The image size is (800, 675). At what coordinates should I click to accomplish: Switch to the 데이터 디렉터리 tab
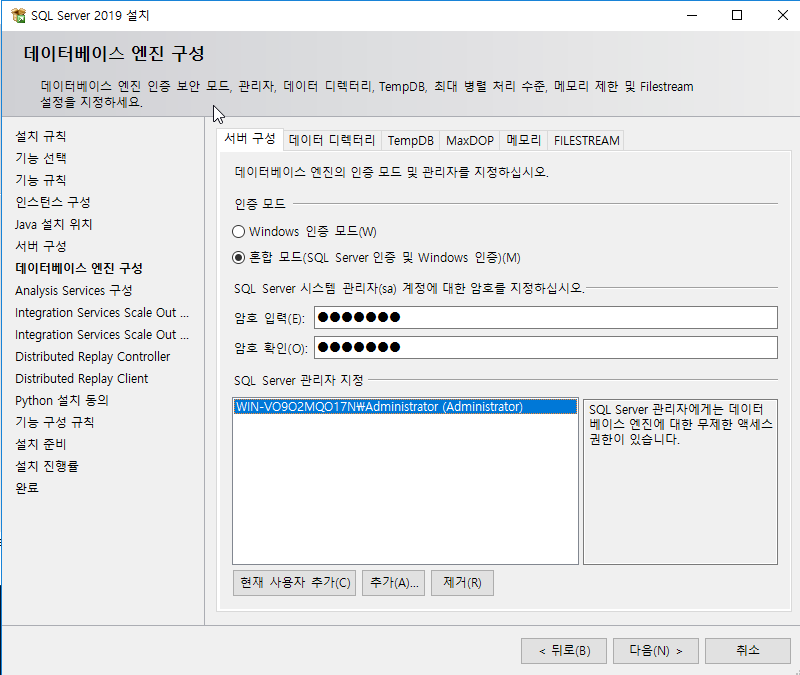click(x=332, y=140)
